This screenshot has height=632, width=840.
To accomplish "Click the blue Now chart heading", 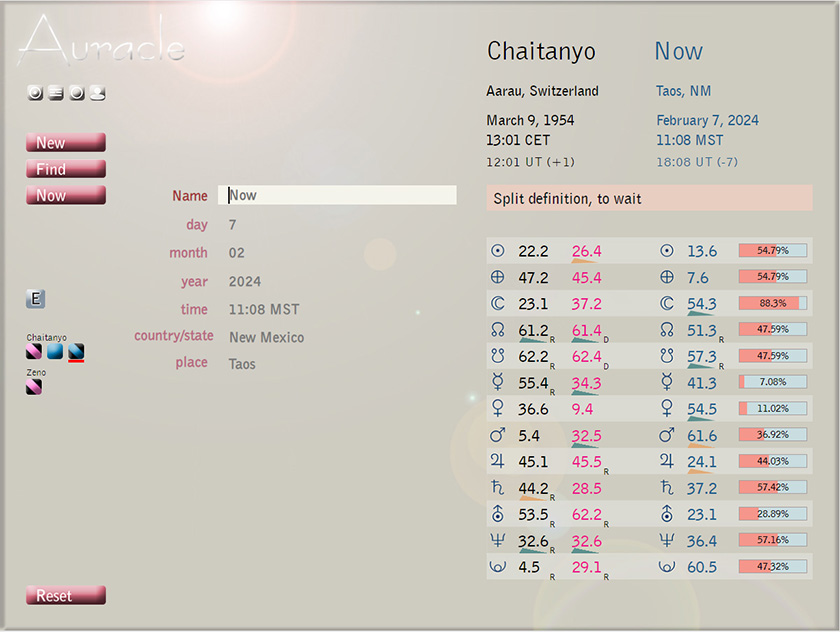I will 678,52.
